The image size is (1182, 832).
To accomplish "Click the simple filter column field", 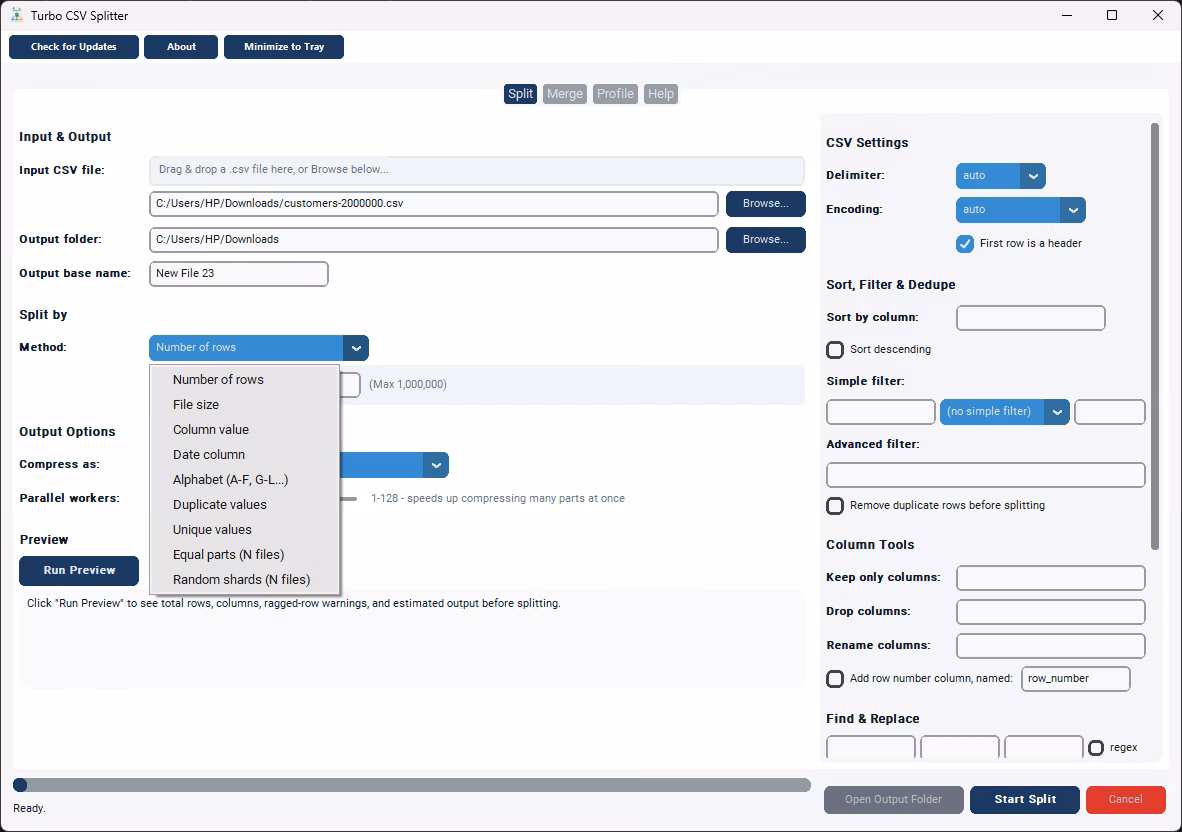I will coord(880,412).
